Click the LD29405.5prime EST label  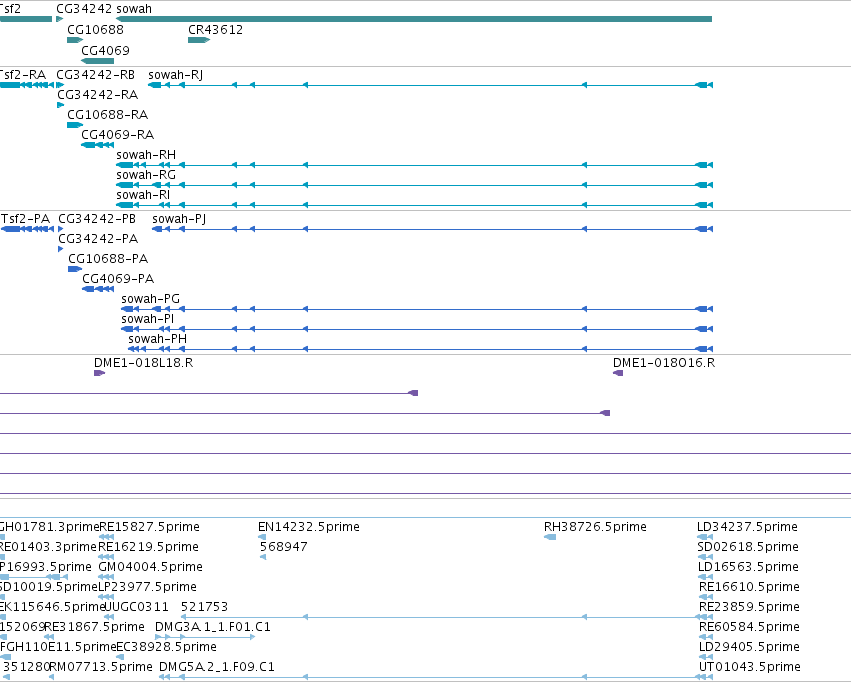click(x=750, y=647)
